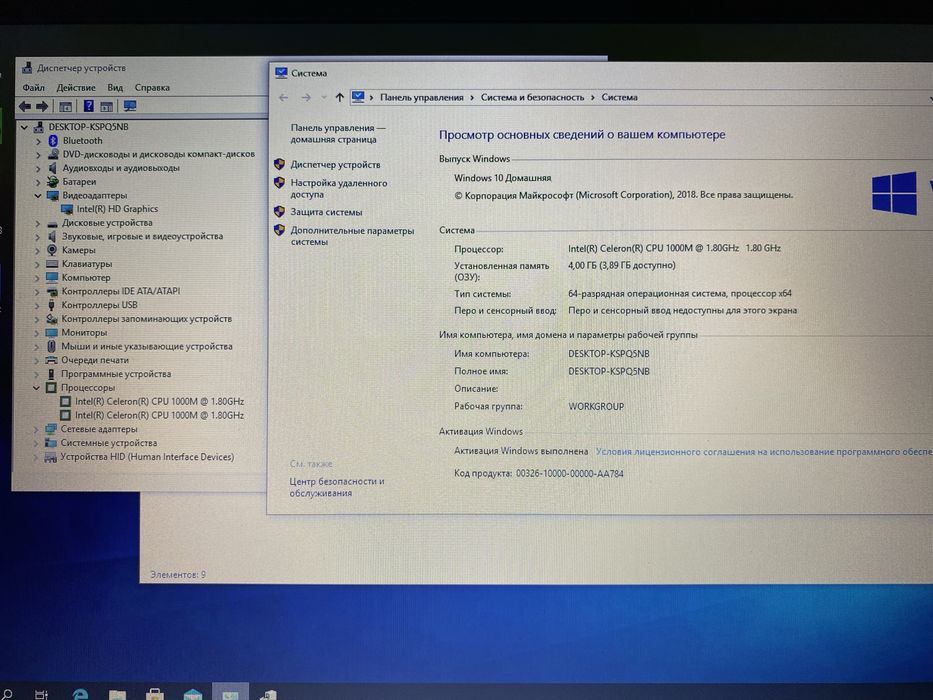Click the Защита системы link
This screenshot has height=700, width=933.
pos(326,212)
